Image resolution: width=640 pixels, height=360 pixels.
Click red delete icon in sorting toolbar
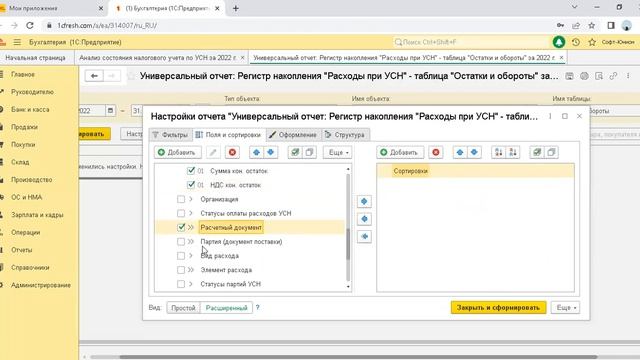(436, 152)
